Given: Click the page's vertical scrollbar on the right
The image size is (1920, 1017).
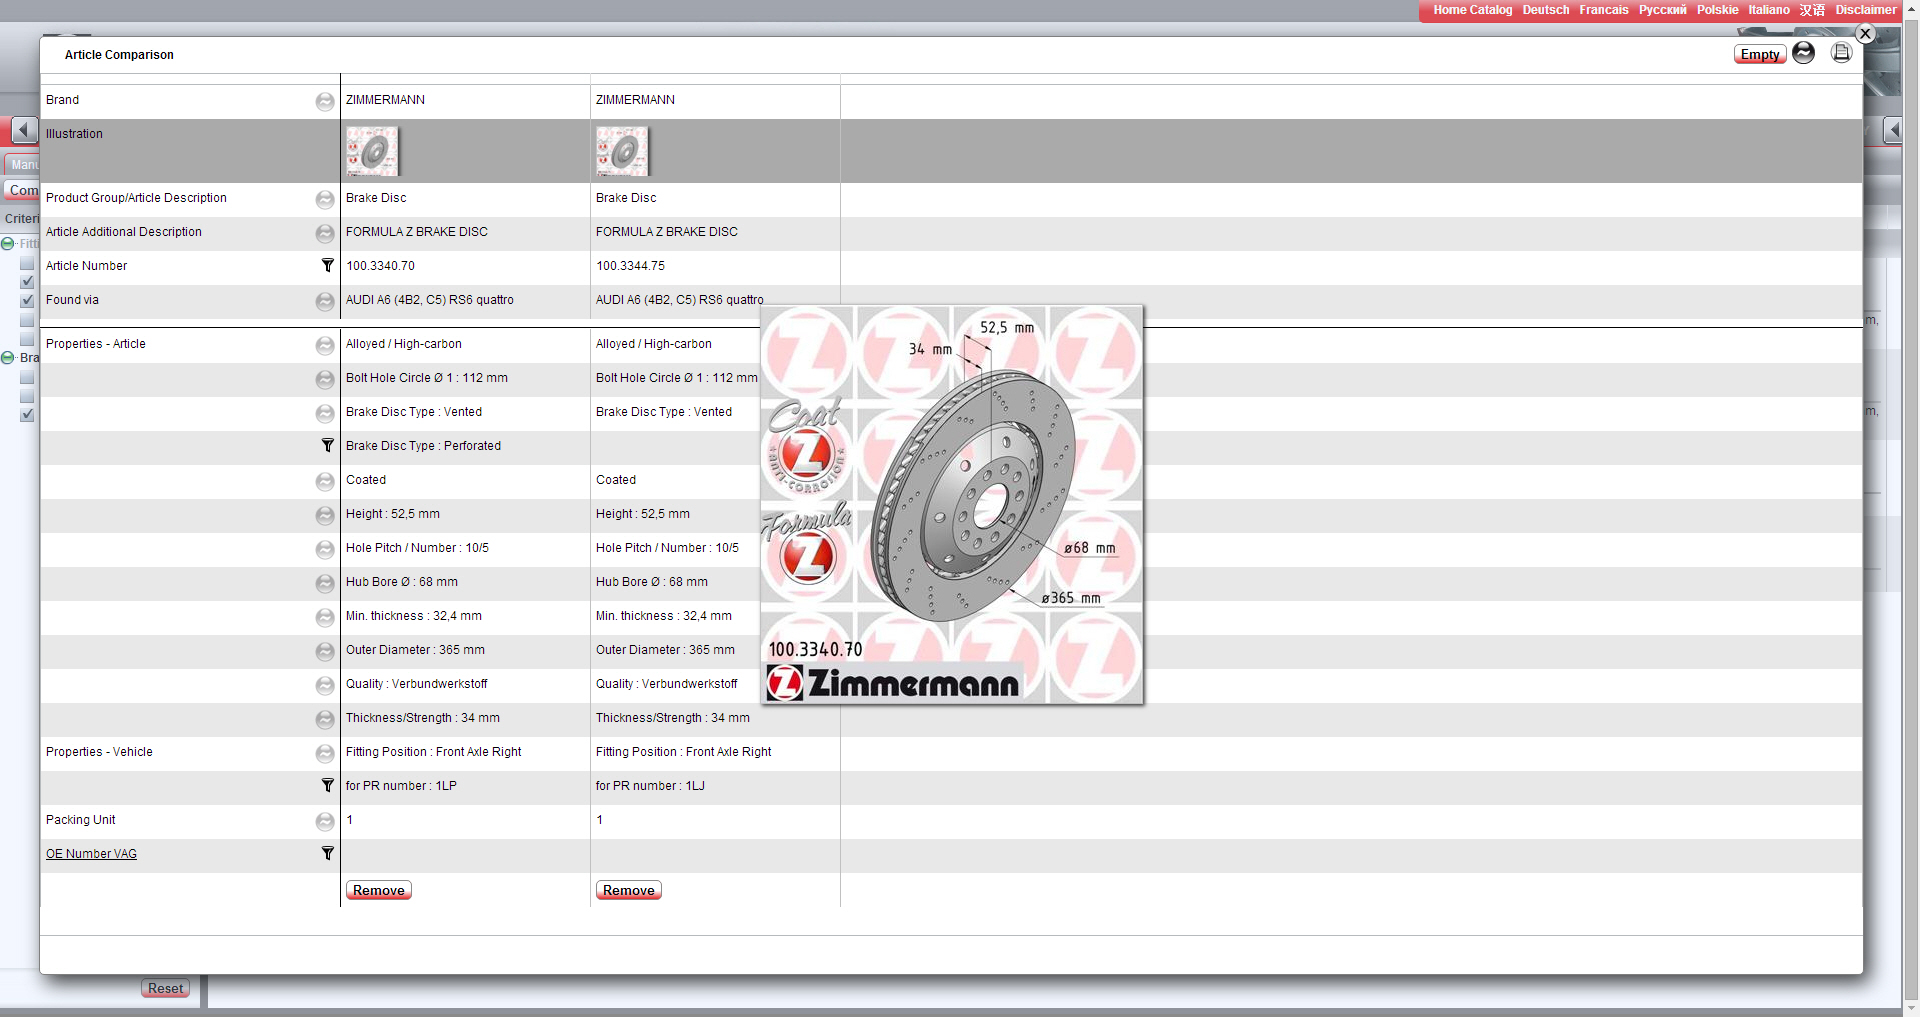Looking at the screenshot, I should pyautogui.click(x=1911, y=500).
